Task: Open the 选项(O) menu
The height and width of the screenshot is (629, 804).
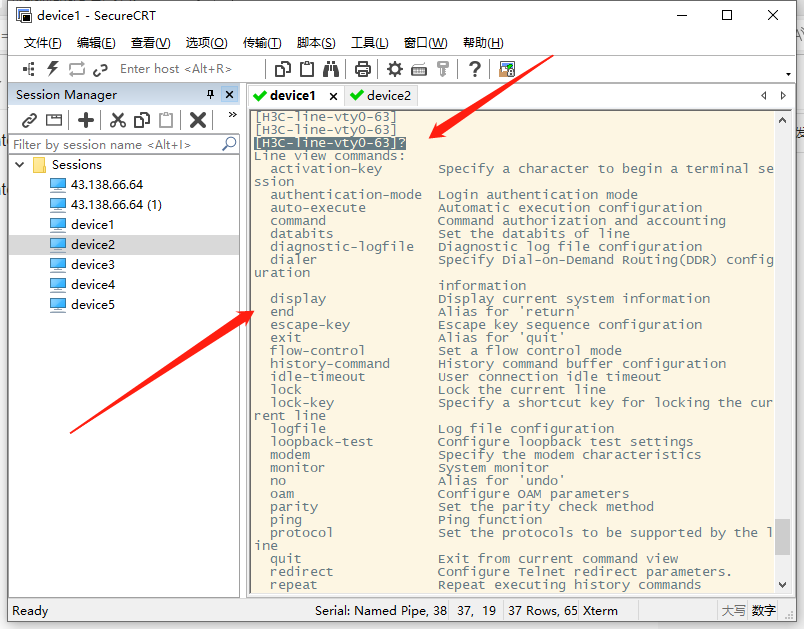Action: (x=206, y=43)
